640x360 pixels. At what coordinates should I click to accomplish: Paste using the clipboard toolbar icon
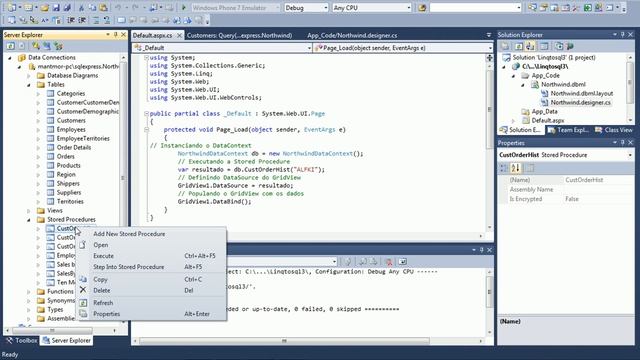[x=104, y=8]
